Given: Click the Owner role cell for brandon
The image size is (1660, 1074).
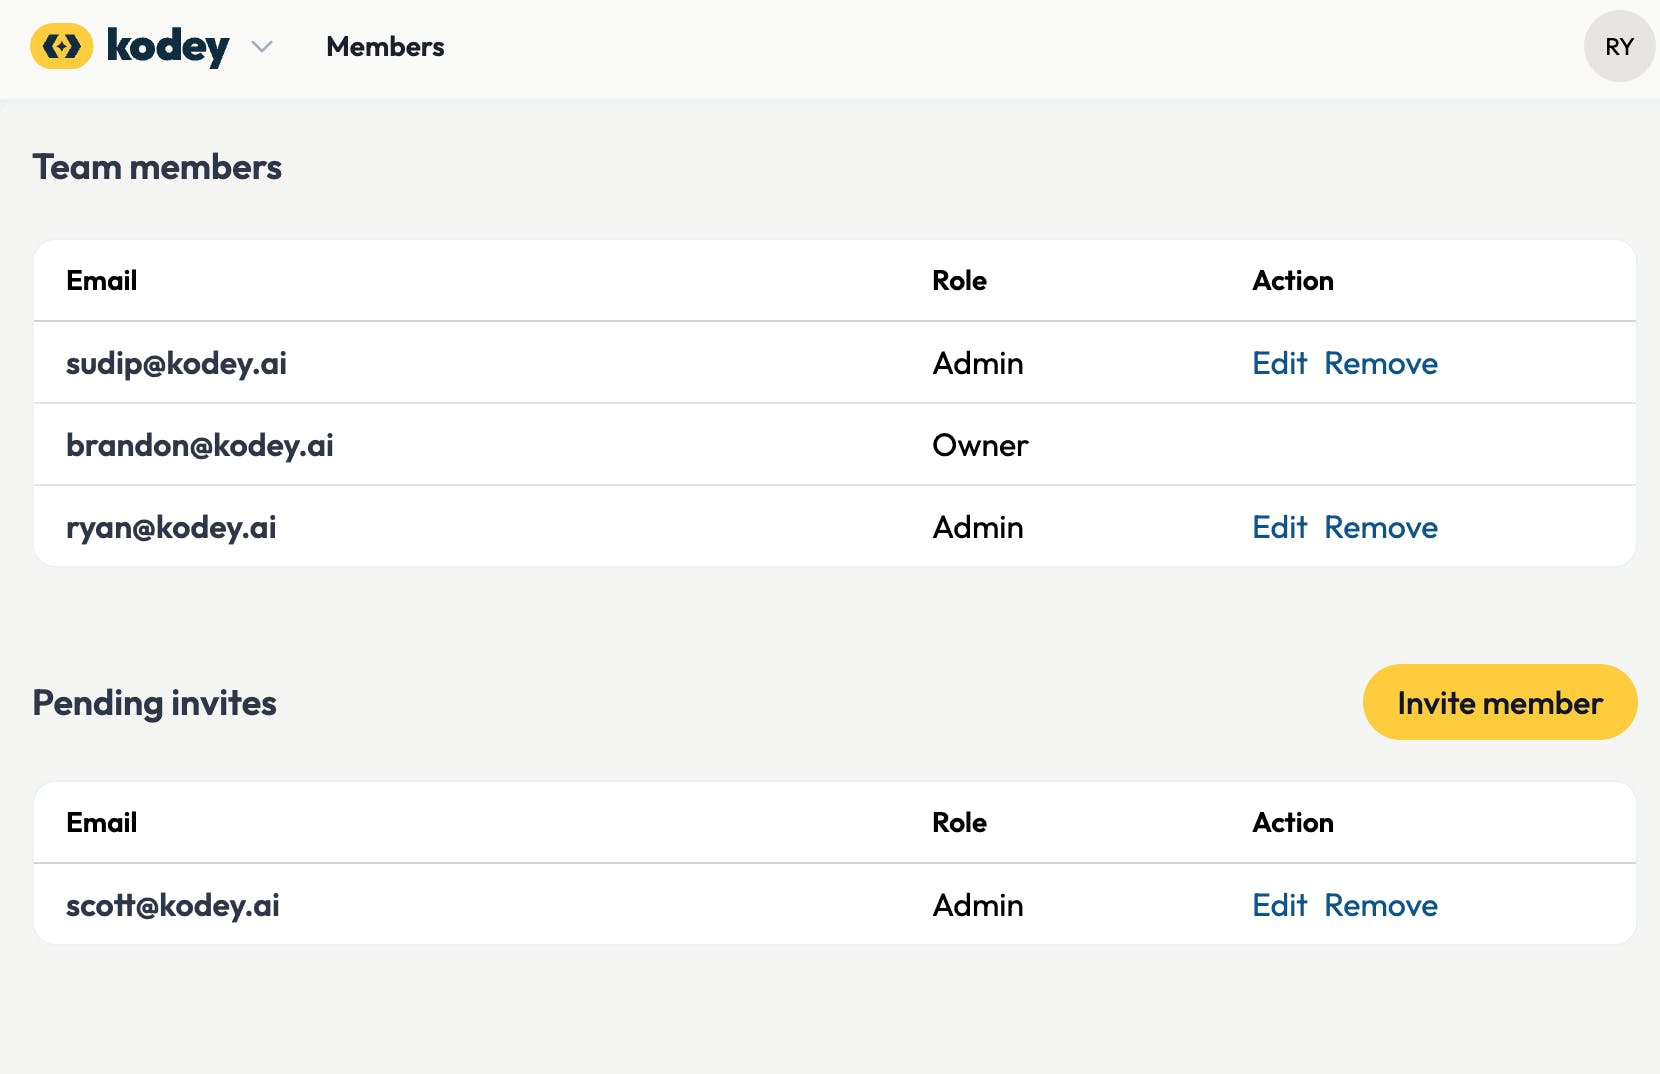Looking at the screenshot, I should pos(979,445).
